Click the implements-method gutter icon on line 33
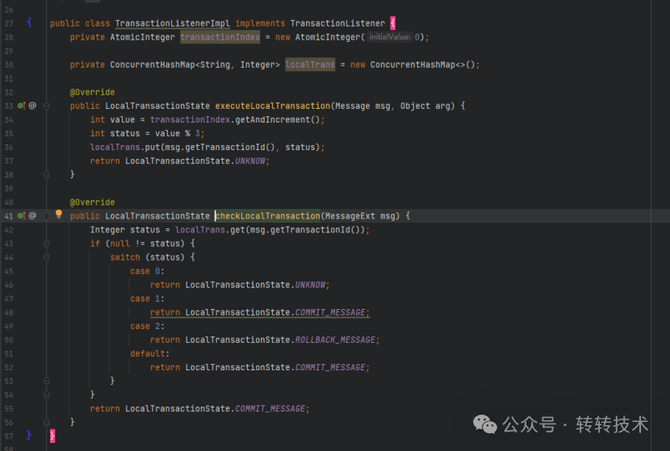670x451 pixels. [21, 105]
